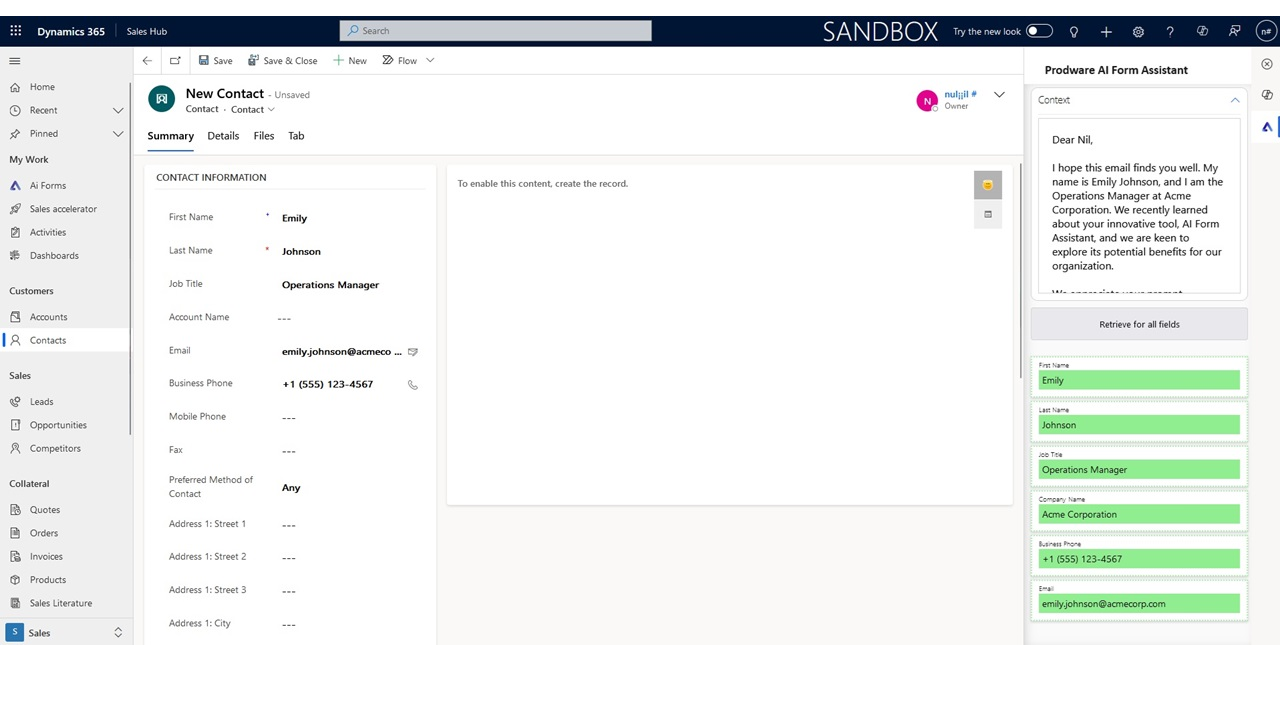Image resolution: width=1280 pixels, height=720 pixels.
Task: Click the Save command
Action: point(215,61)
